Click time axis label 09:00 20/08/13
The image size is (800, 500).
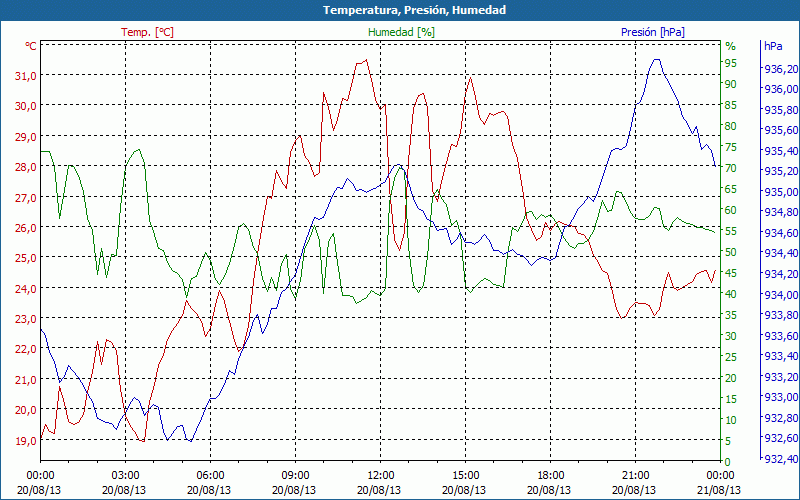tap(295, 483)
